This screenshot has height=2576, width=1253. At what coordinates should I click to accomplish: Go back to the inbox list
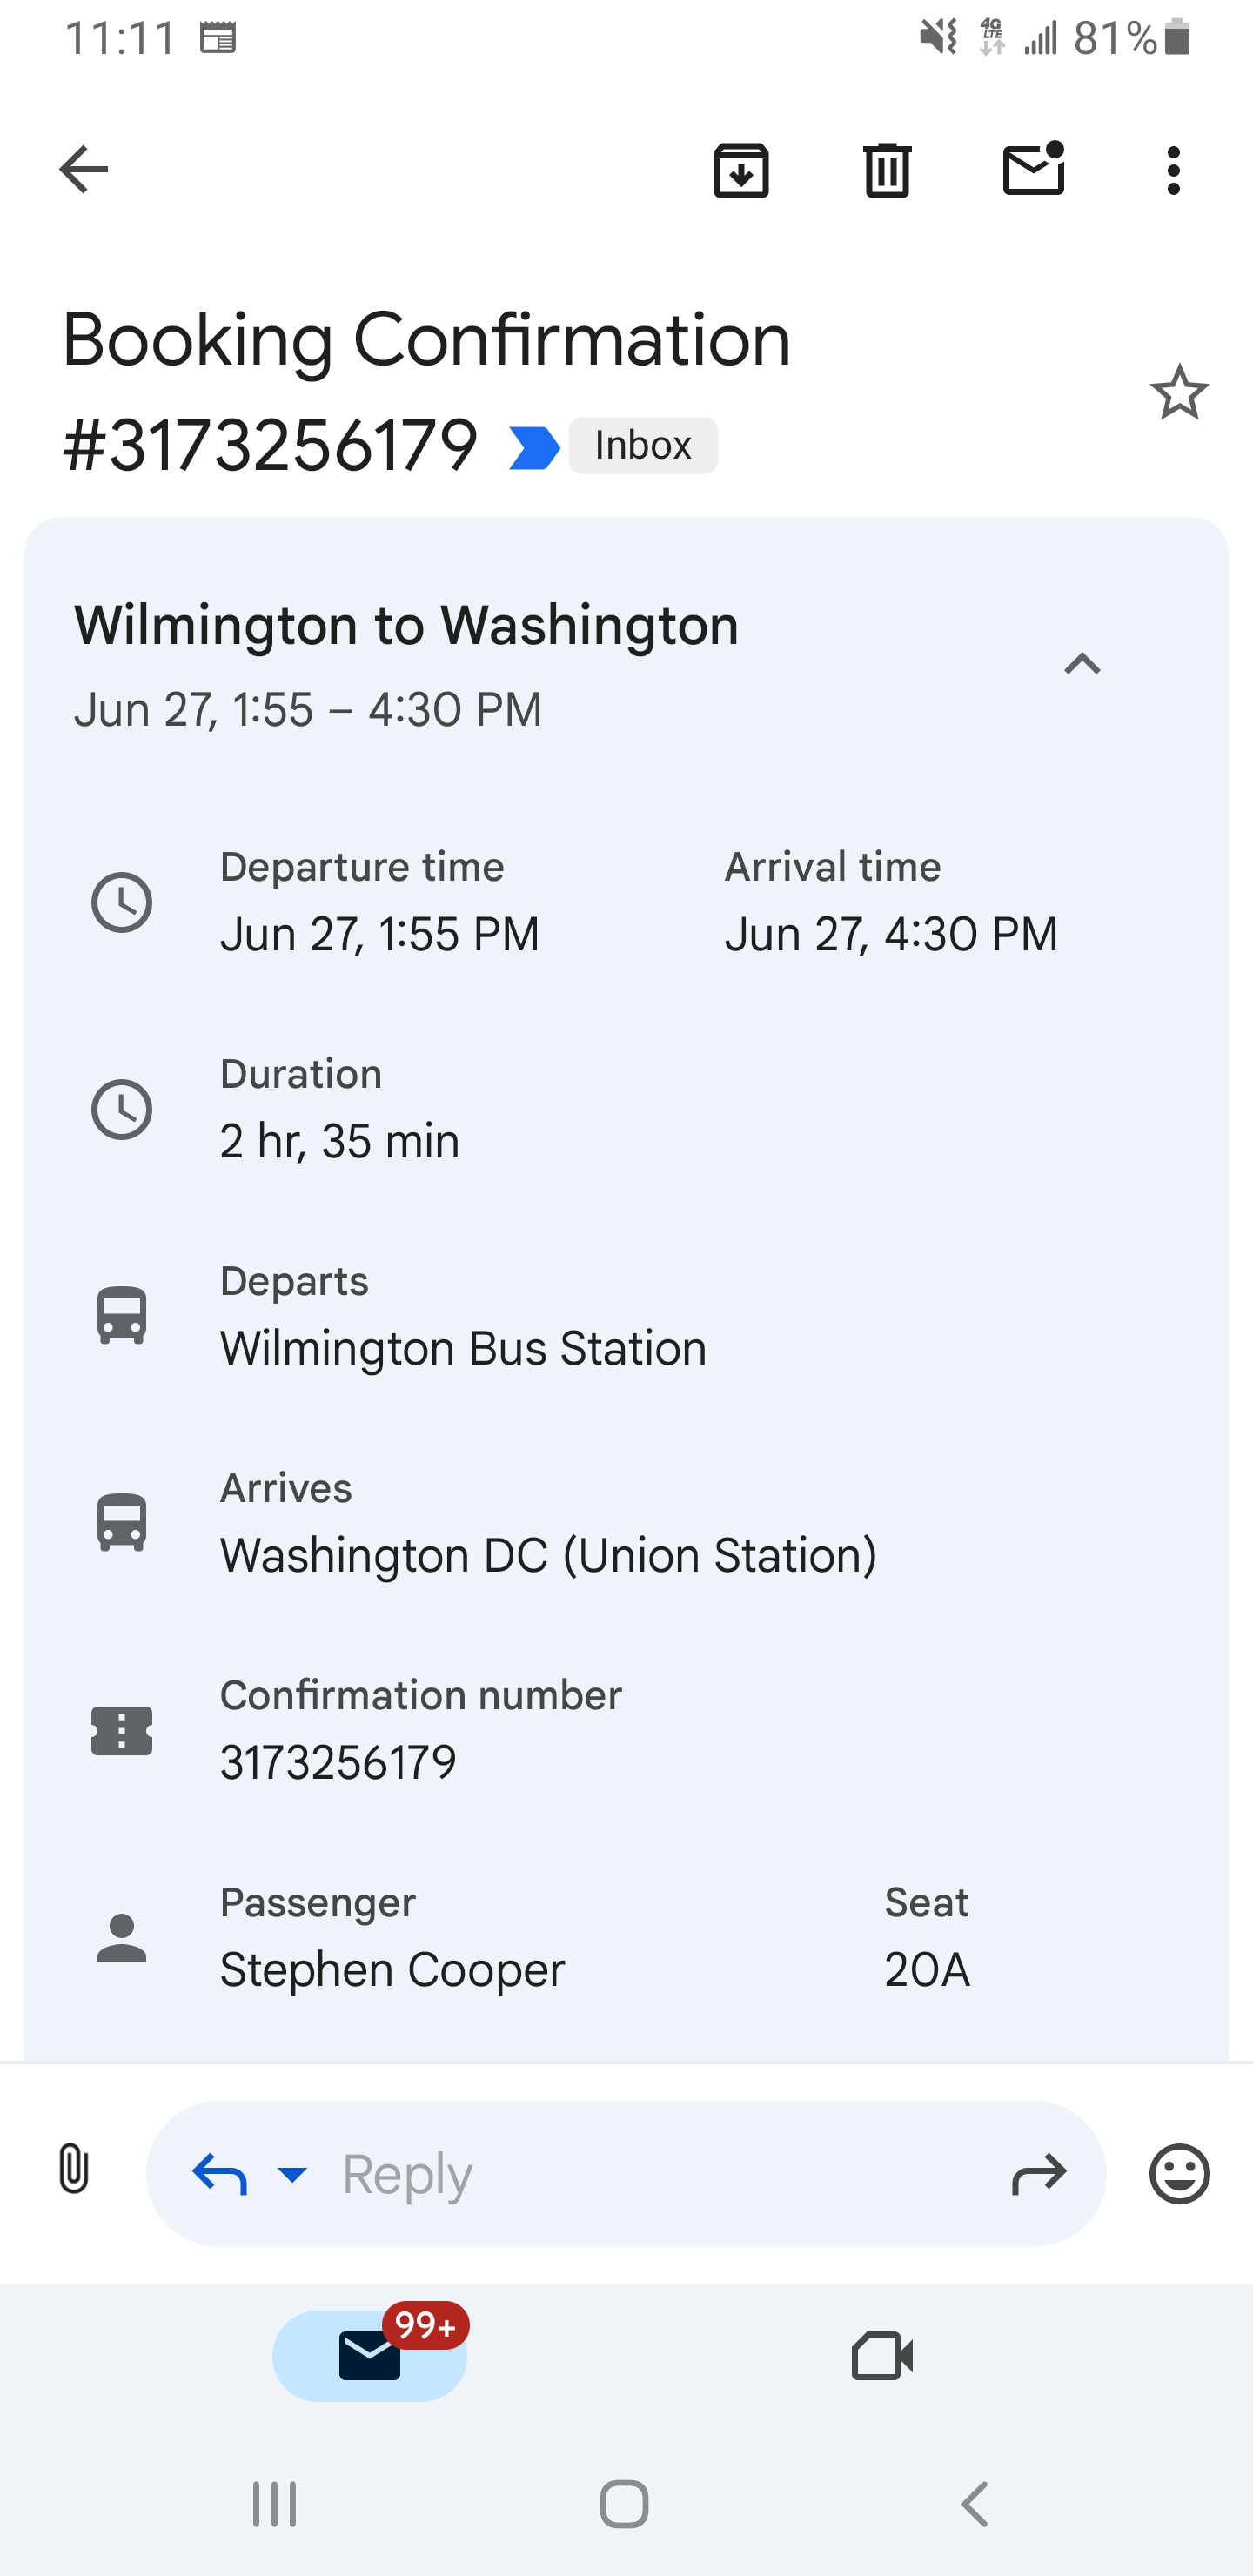(x=84, y=169)
